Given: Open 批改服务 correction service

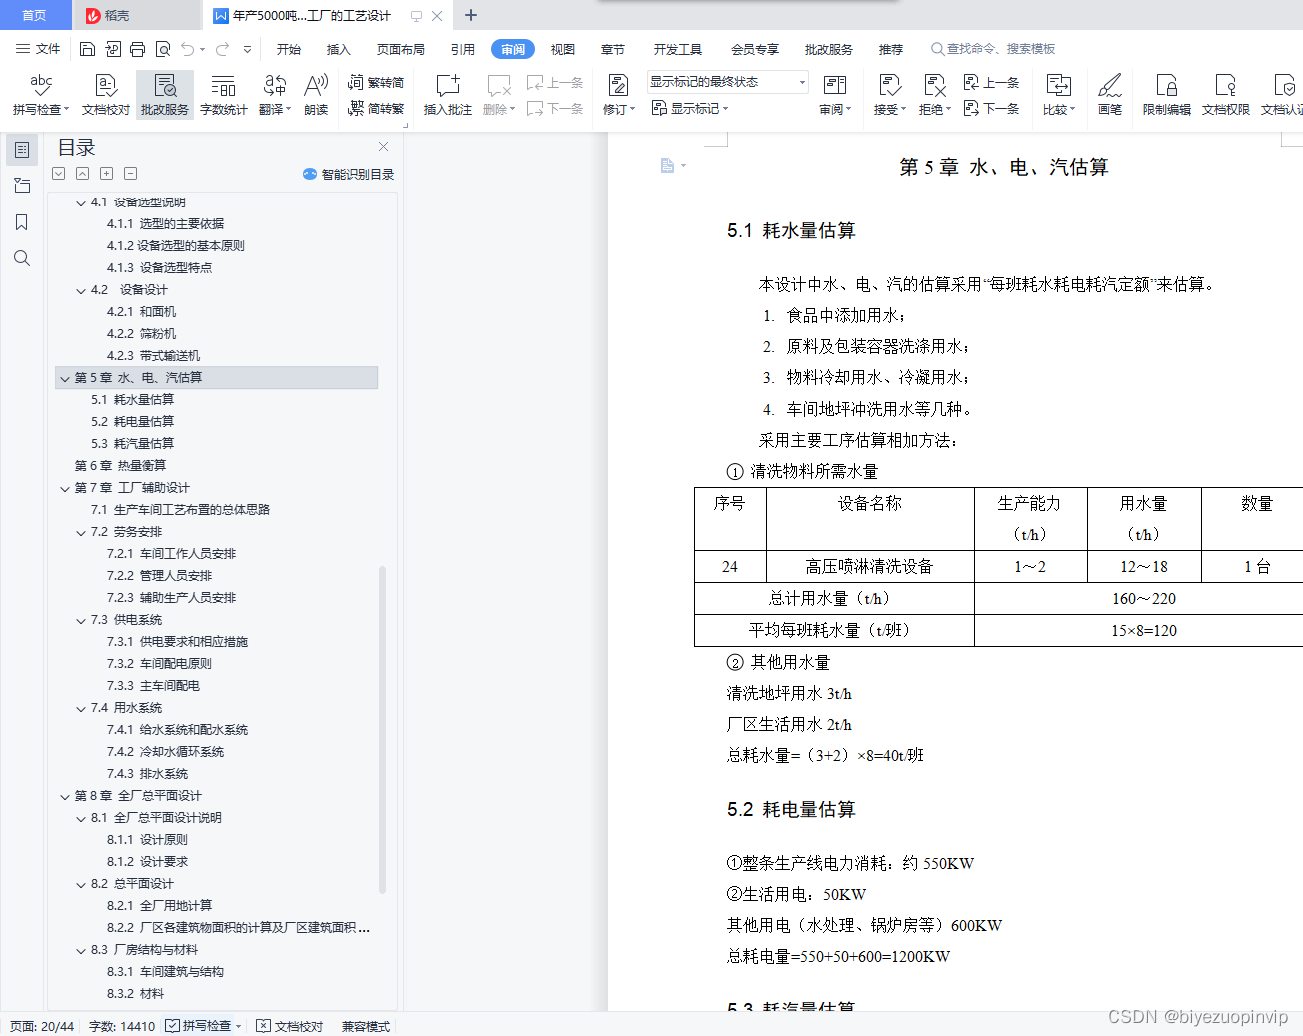Looking at the screenshot, I should pos(165,95).
